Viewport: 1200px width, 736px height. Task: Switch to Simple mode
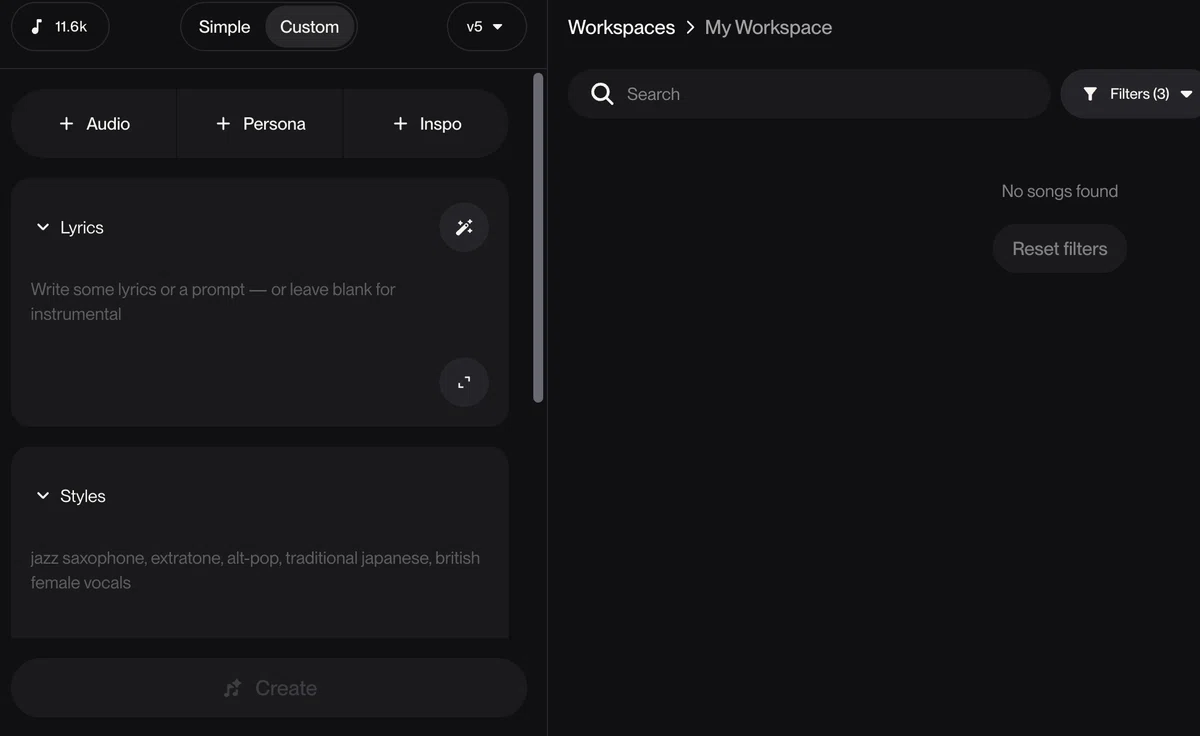pyautogui.click(x=224, y=27)
